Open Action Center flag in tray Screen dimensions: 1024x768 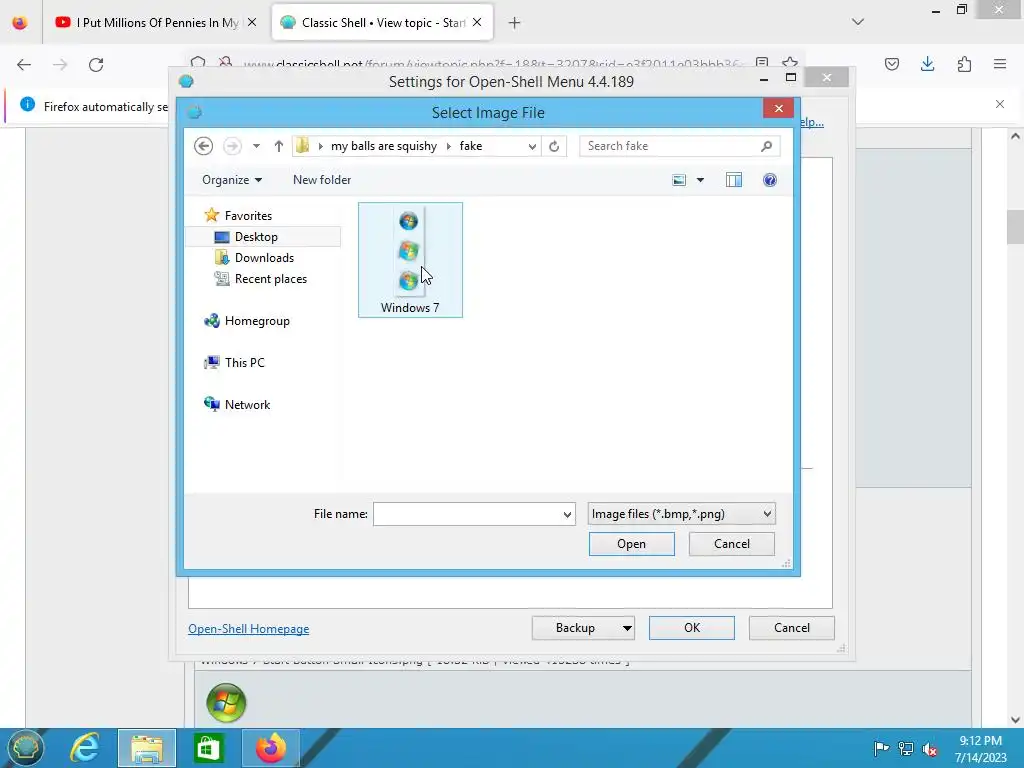click(881, 749)
